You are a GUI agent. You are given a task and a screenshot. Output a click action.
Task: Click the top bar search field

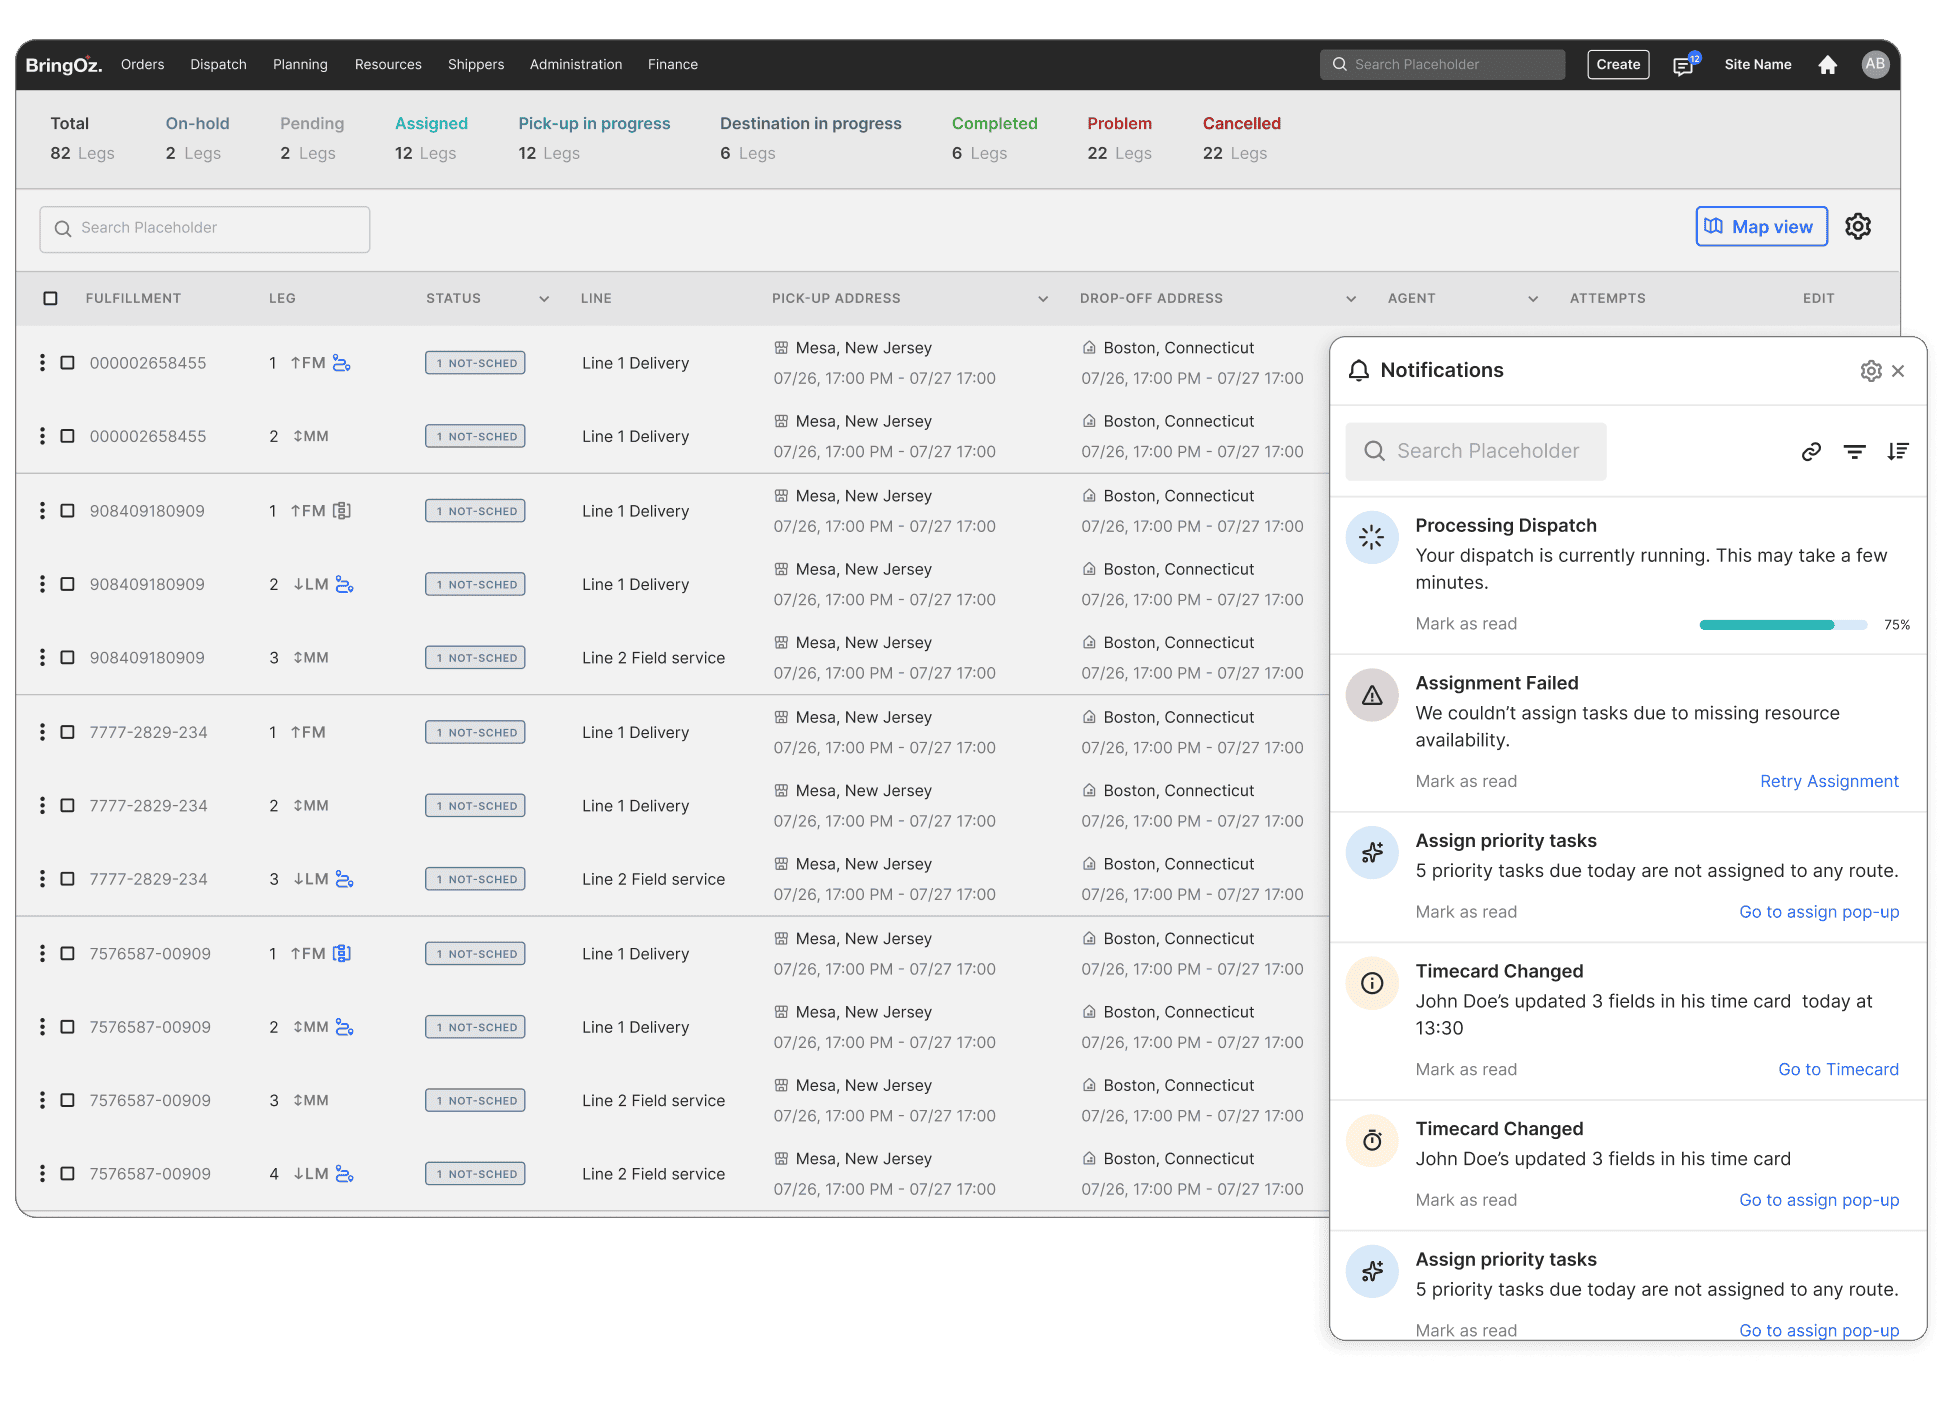1442,64
